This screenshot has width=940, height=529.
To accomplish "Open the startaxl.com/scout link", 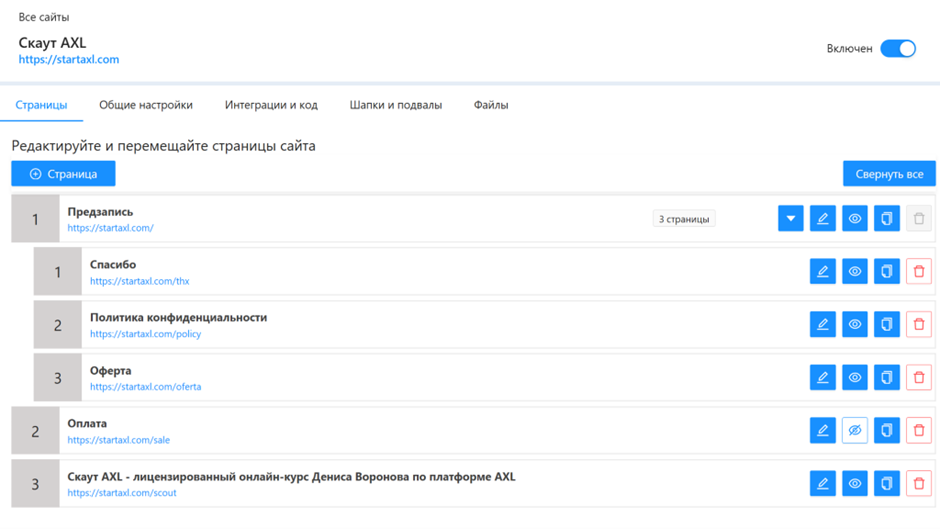I will (122, 492).
